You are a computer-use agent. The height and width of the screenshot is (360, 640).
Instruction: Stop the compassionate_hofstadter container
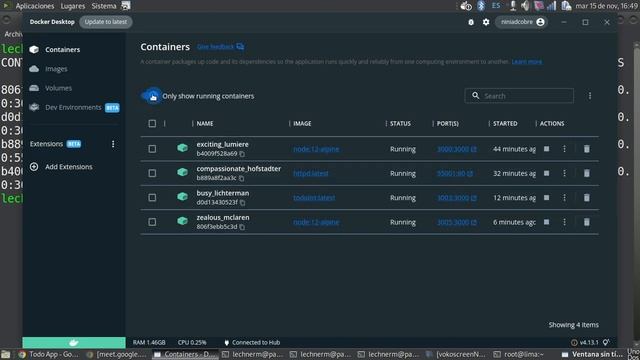547,173
